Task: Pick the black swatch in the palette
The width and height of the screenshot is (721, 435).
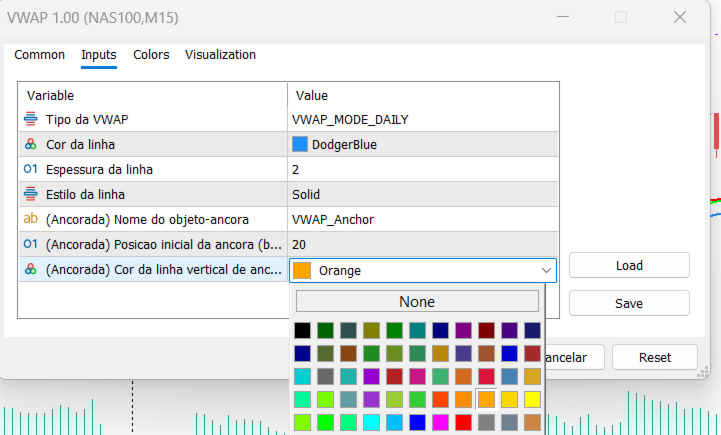Action: 303,330
